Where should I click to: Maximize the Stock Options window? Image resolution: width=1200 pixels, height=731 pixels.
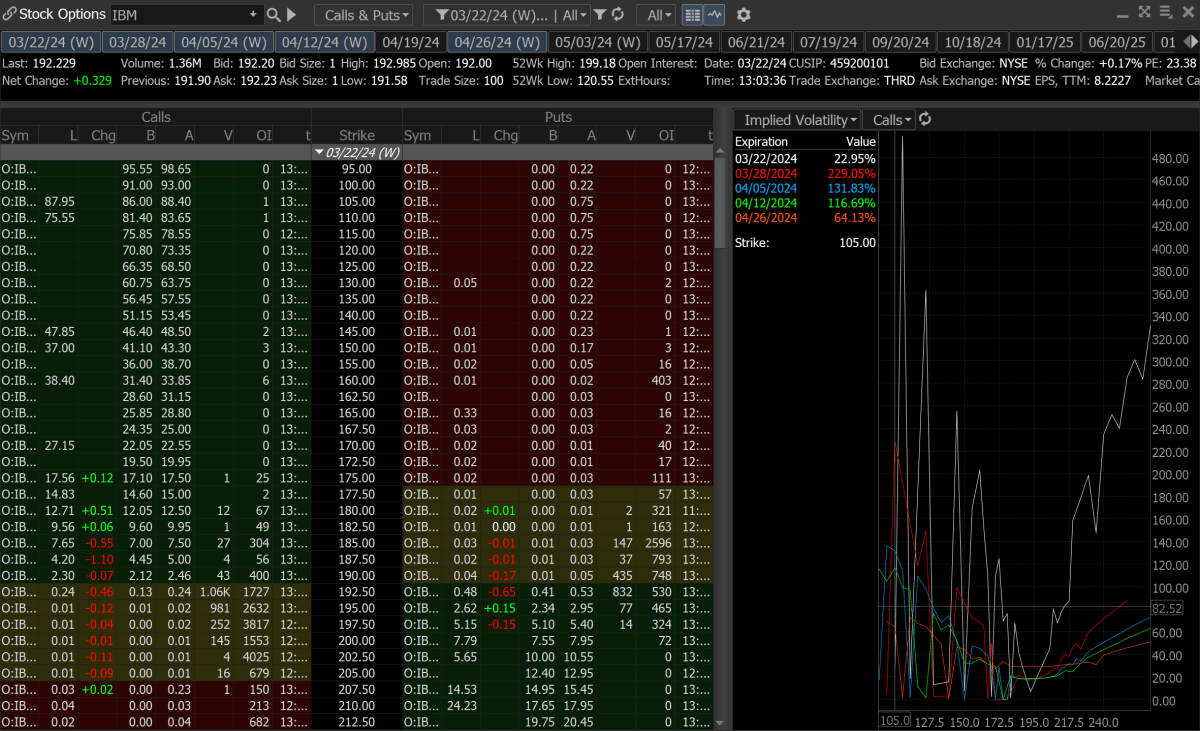click(x=1145, y=12)
